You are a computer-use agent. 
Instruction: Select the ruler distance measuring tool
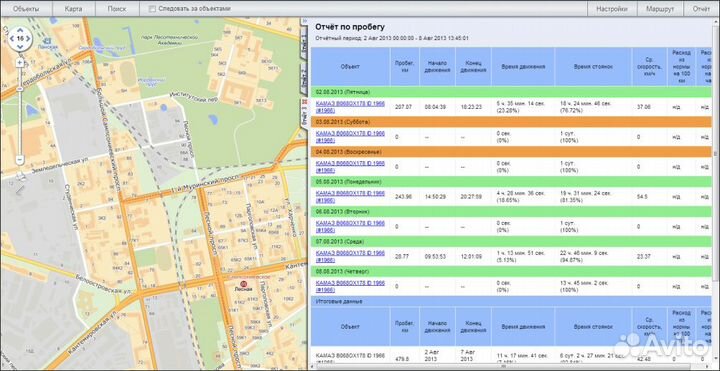21,190
